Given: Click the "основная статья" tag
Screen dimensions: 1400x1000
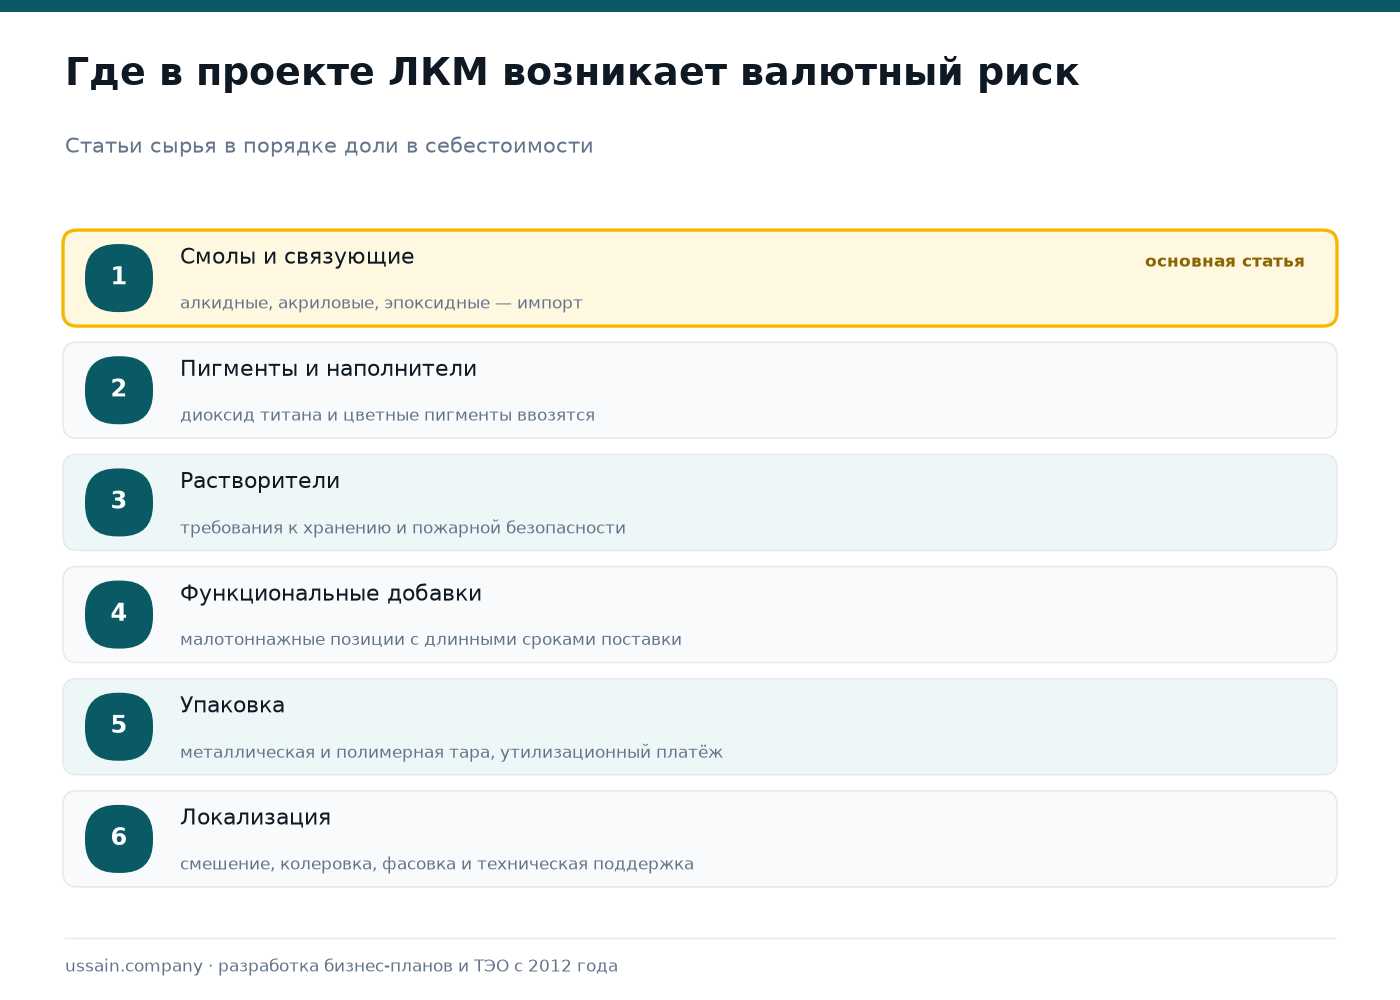Looking at the screenshot, I should coord(1225,262).
